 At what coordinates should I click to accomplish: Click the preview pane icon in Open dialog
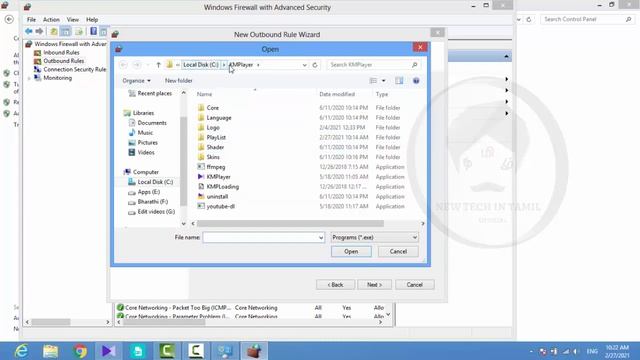coord(399,81)
